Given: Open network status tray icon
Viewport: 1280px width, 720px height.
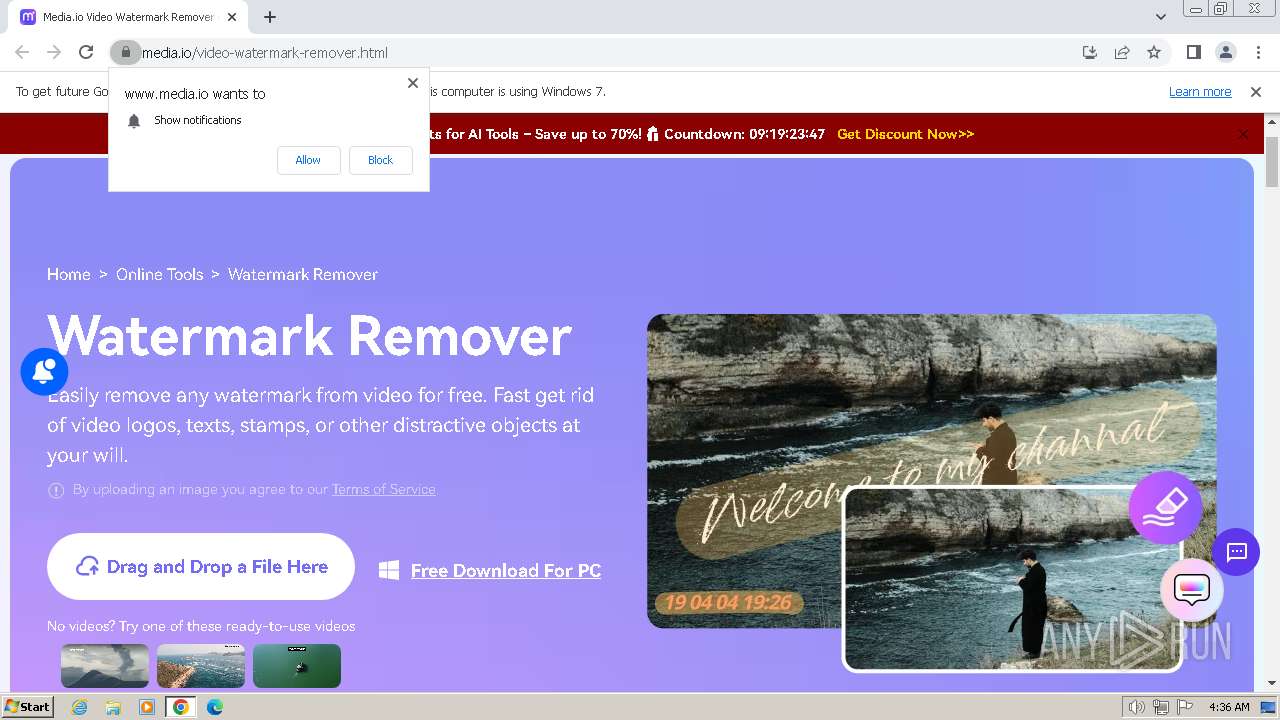Looking at the screenshot, I should point(1162,707).
